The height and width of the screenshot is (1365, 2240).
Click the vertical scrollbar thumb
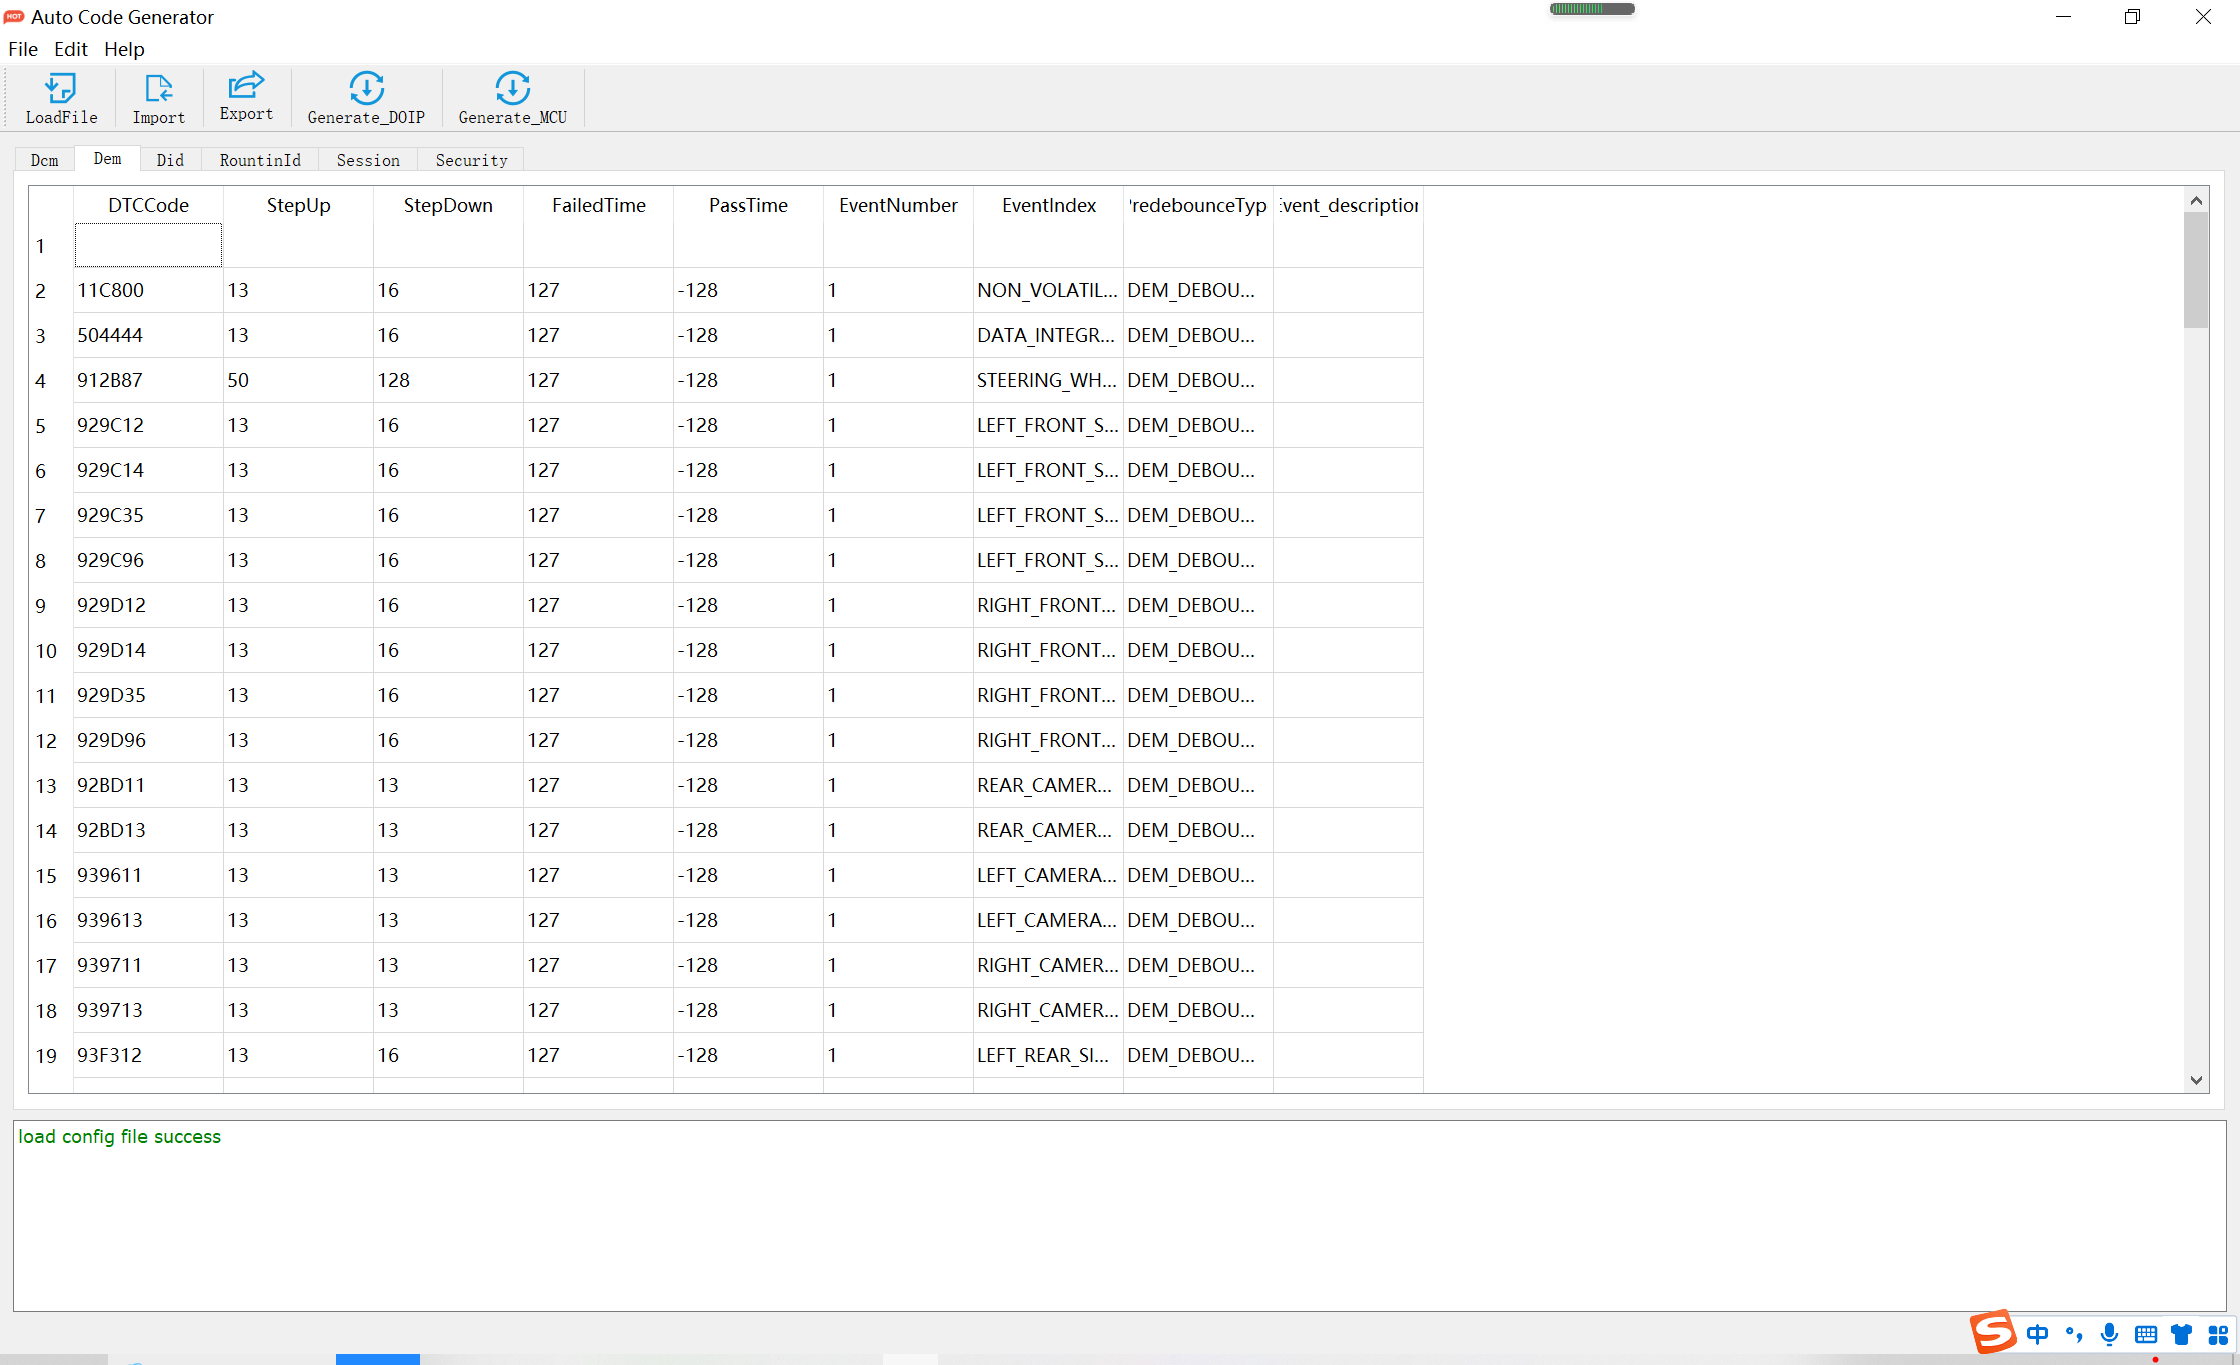tap(2196, 270)
